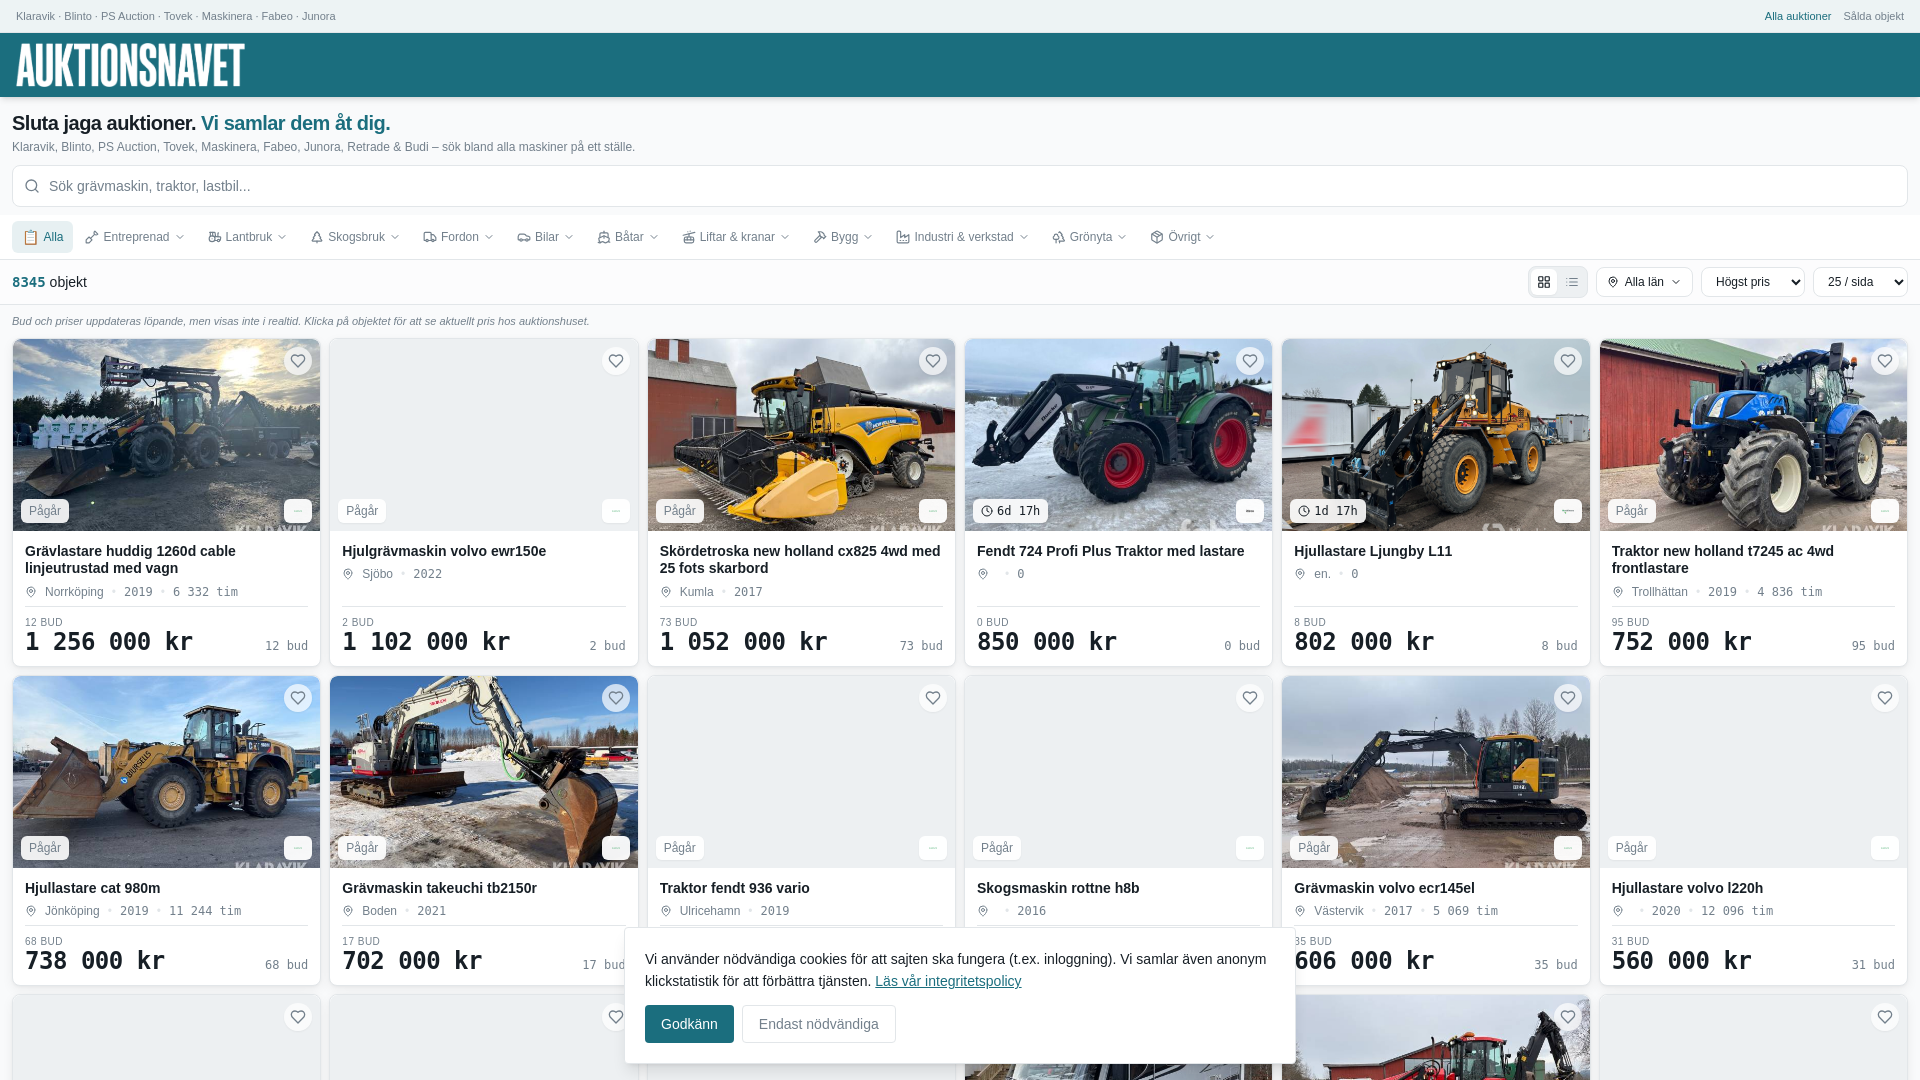This screenshot has width=1920, height=1080.
Task: Click the minus icon on Traktor fendt 936 image
Action: pyautogui.click(x=933, y=848)
